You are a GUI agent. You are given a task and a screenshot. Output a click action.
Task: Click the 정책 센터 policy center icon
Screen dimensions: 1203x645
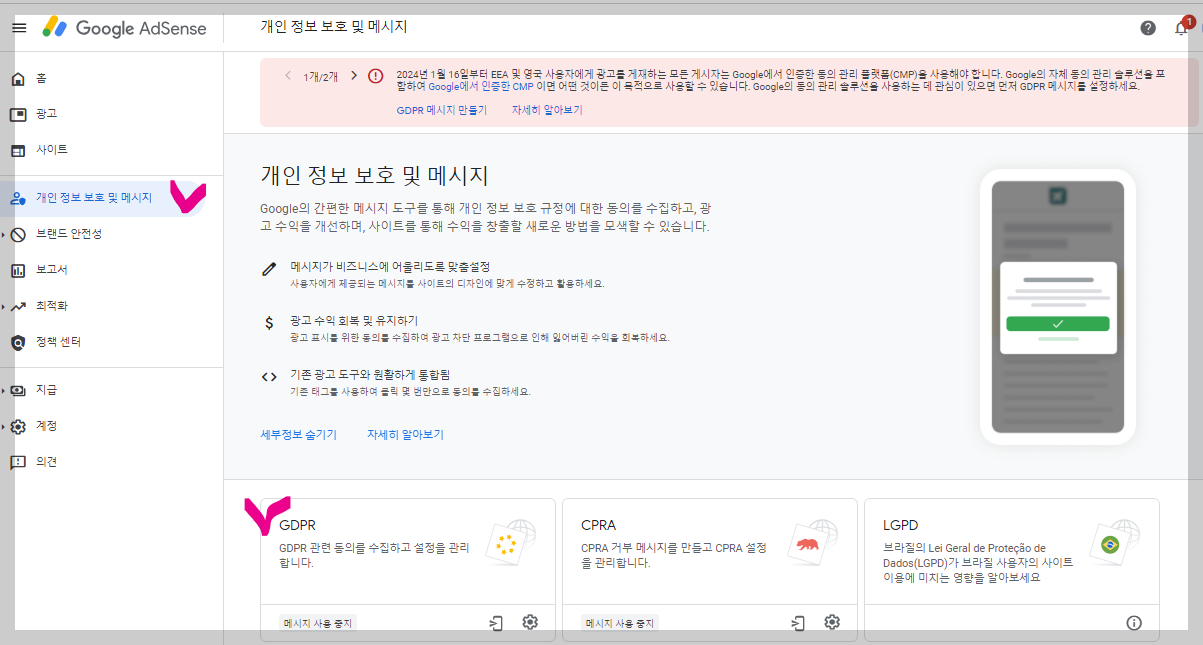(18, 341)
